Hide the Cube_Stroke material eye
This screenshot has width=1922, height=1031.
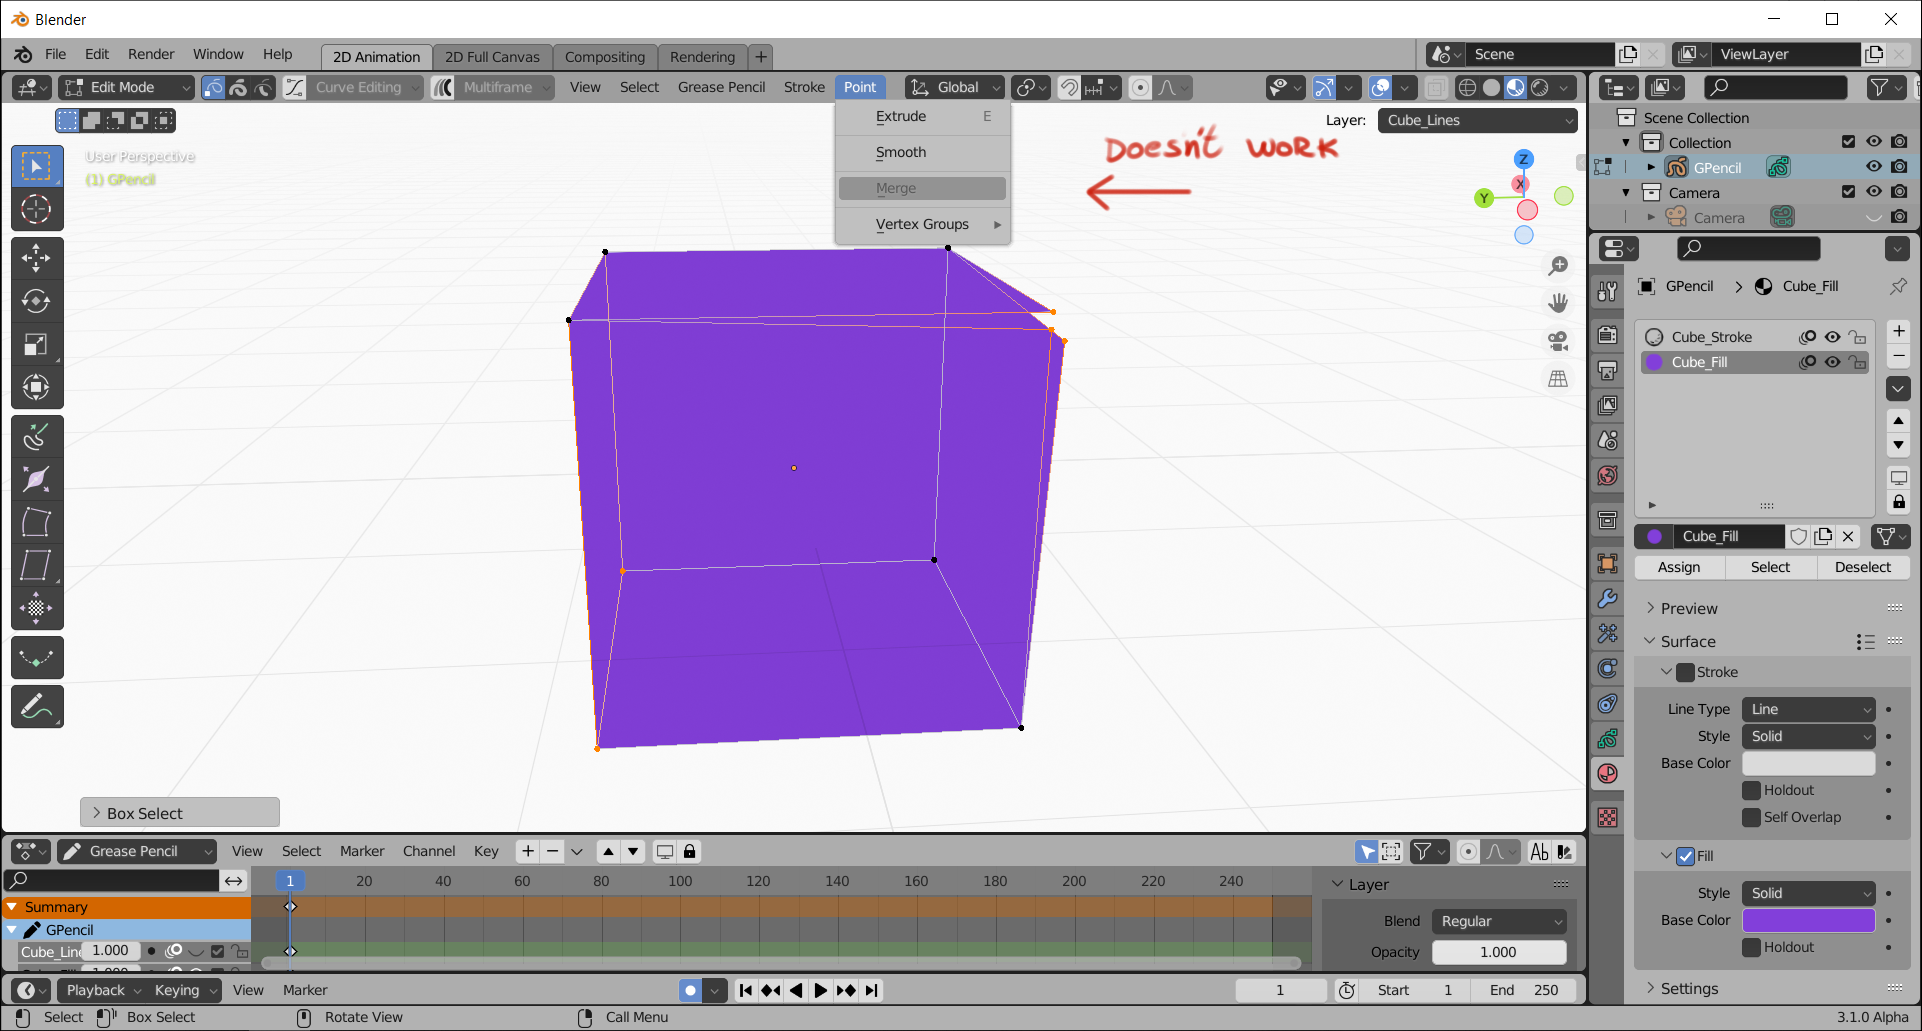[1832, 337]
